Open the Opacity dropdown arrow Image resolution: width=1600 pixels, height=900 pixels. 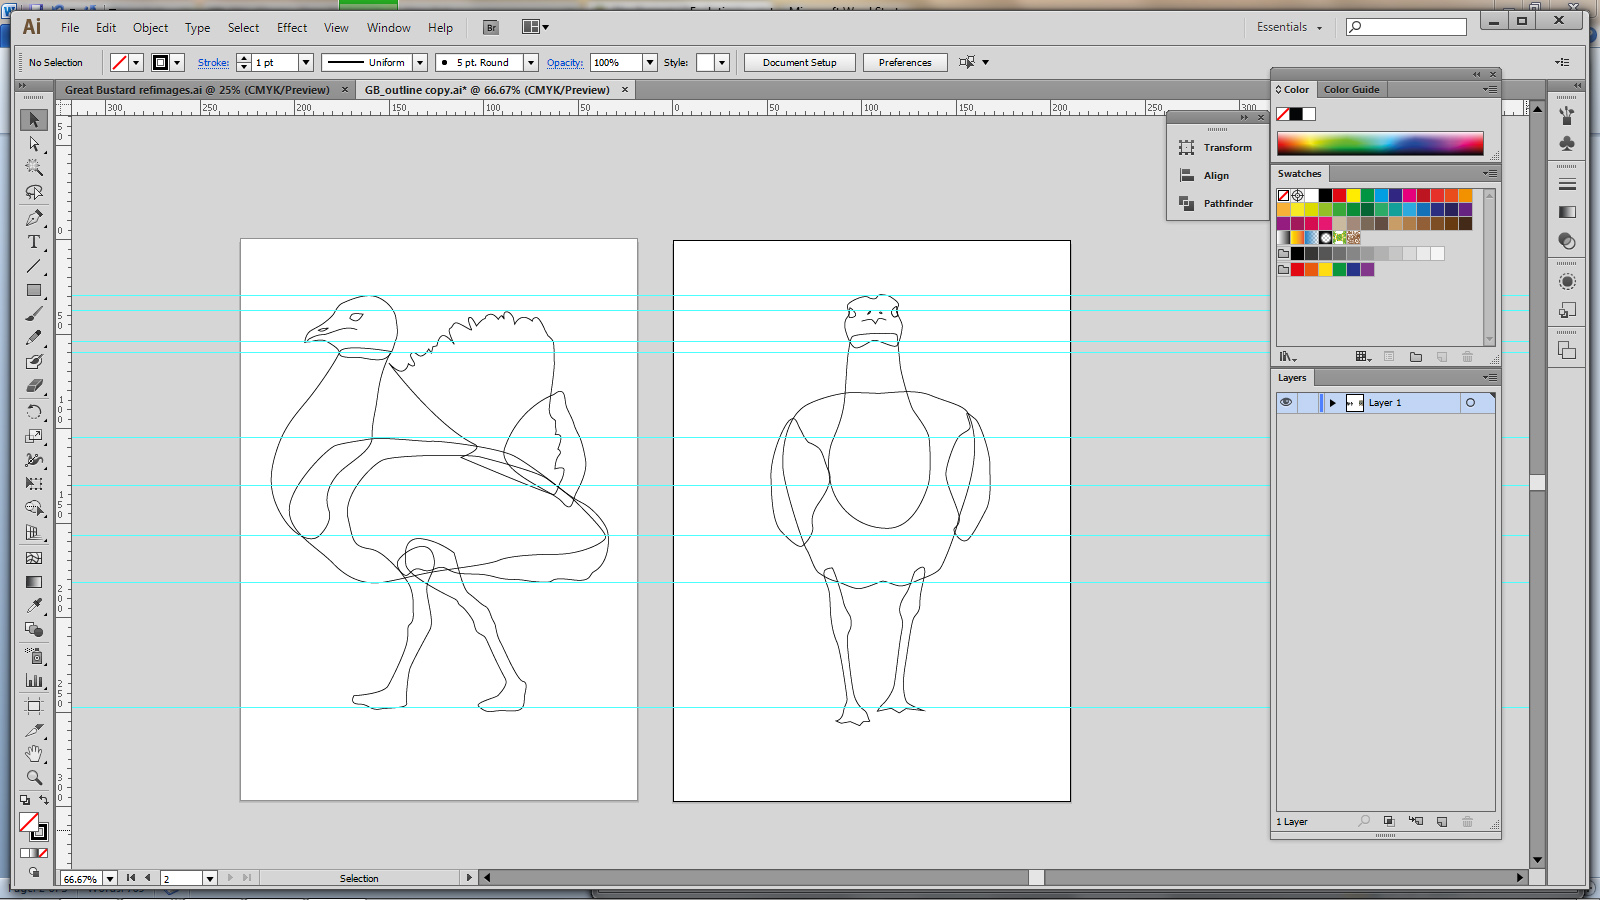[x=649, y=62]
